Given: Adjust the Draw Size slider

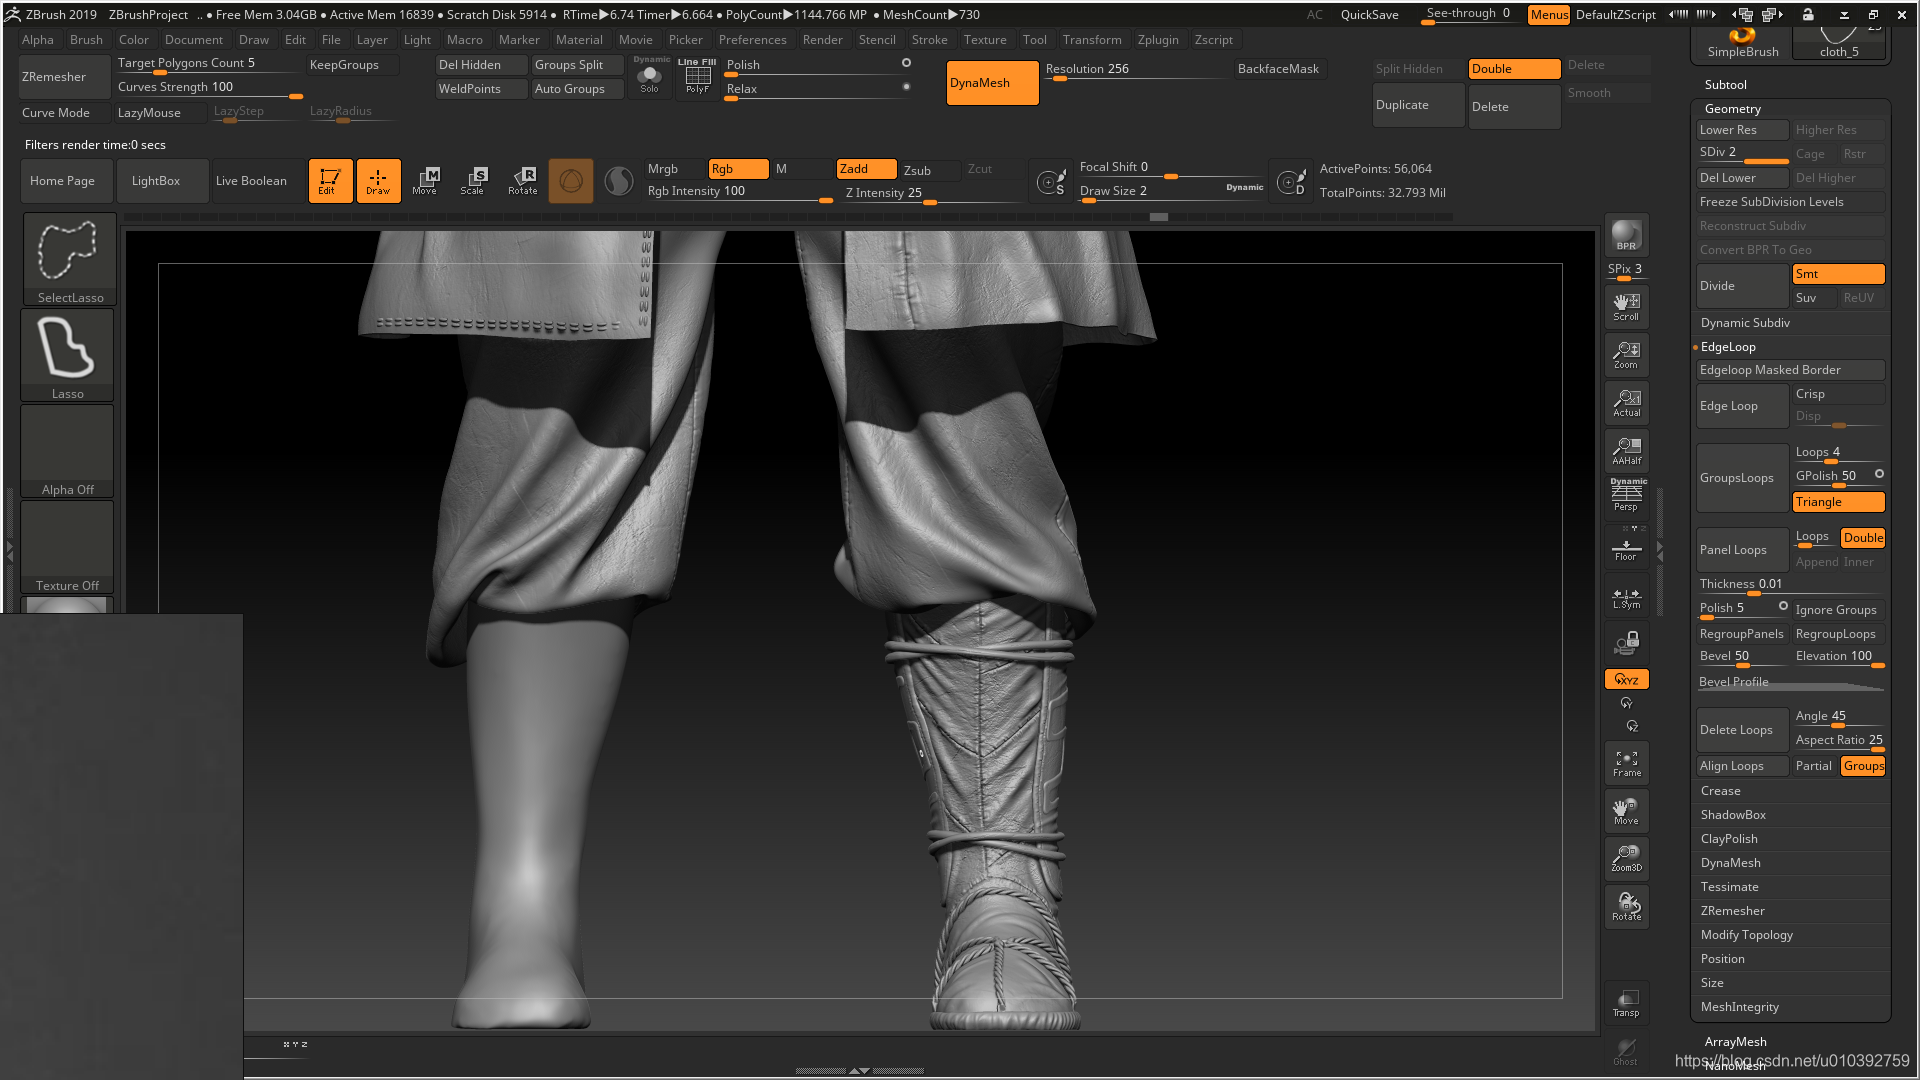Looking at the screenshot, I should click(1171, 191).
